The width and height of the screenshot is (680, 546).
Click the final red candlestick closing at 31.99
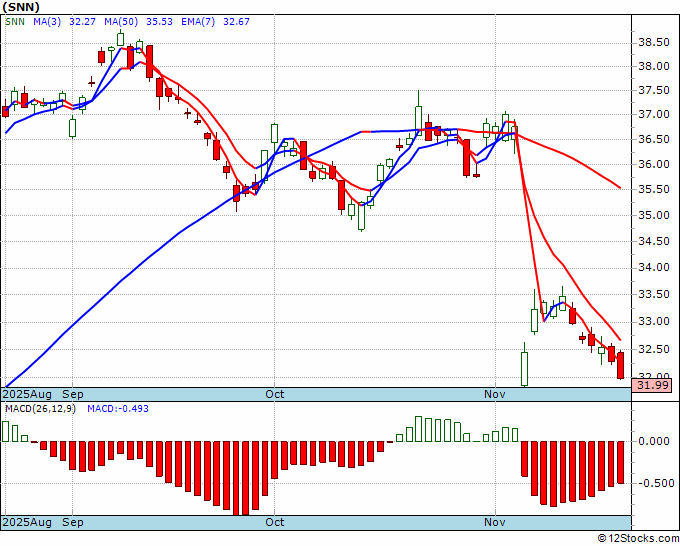621,365
